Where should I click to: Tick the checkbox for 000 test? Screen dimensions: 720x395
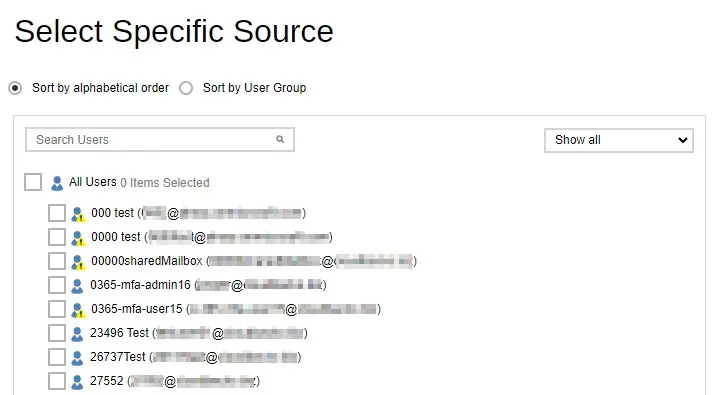pyautogui.click(x=57, y=213)
